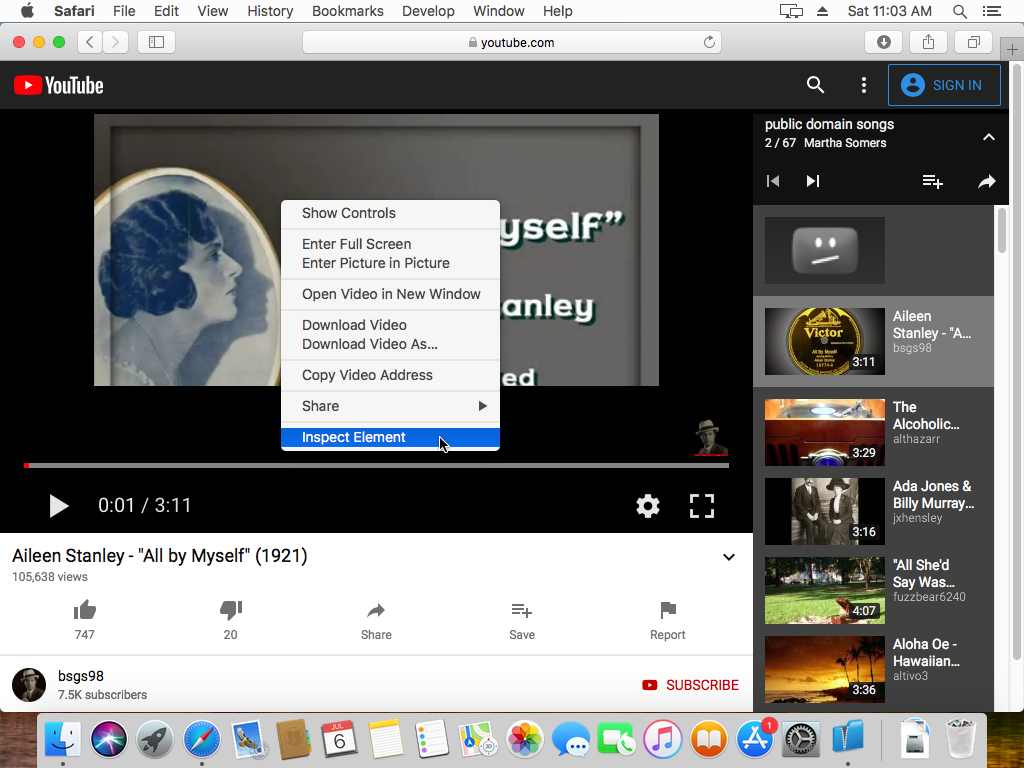This screenshot has height=768, width=1024.
Task: Skip to the next playlist video
Action: [x=813, y=181]
